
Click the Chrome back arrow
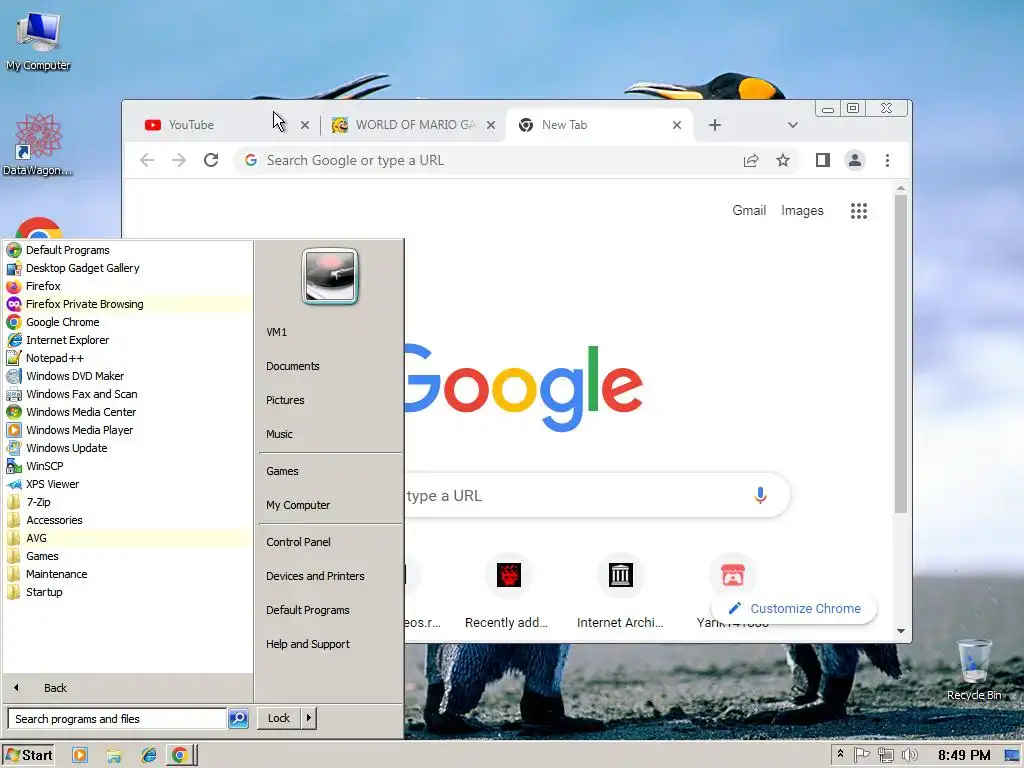pyautogui.click(x=147, y=160)
